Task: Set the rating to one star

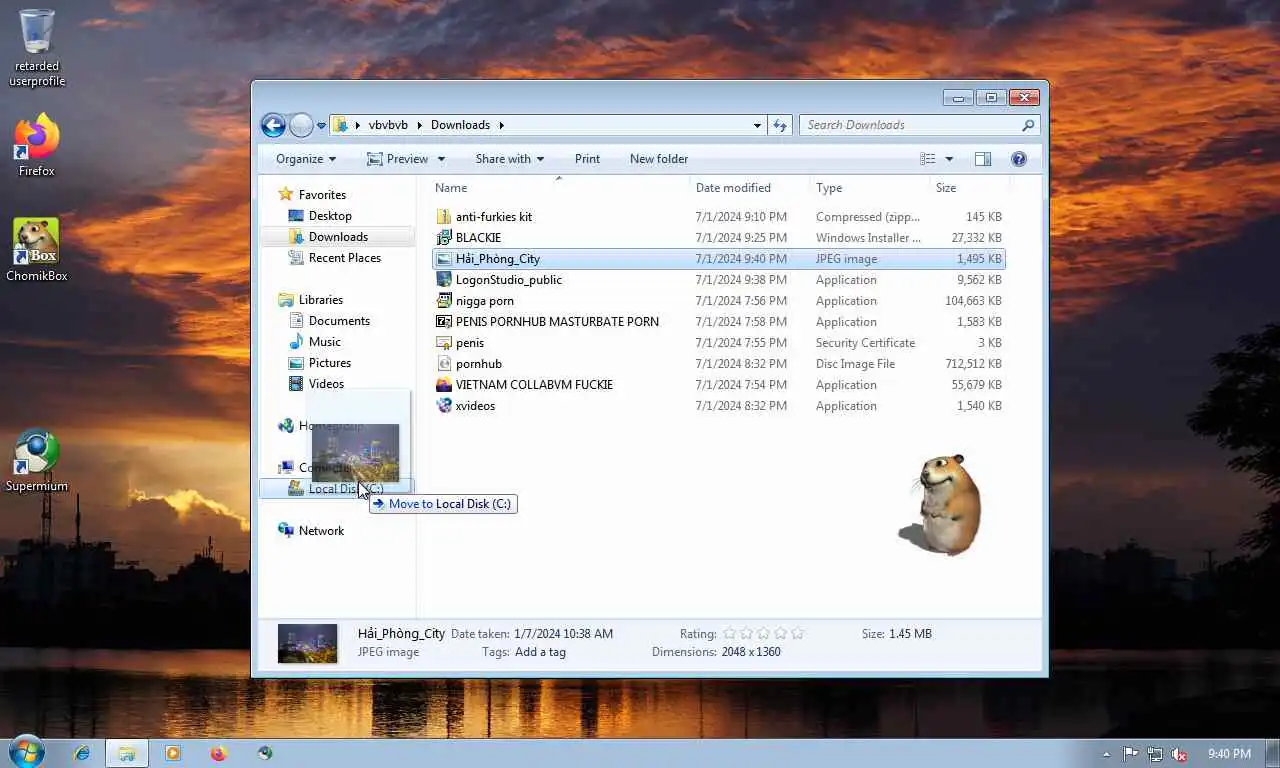Action: tap(730, 633)
